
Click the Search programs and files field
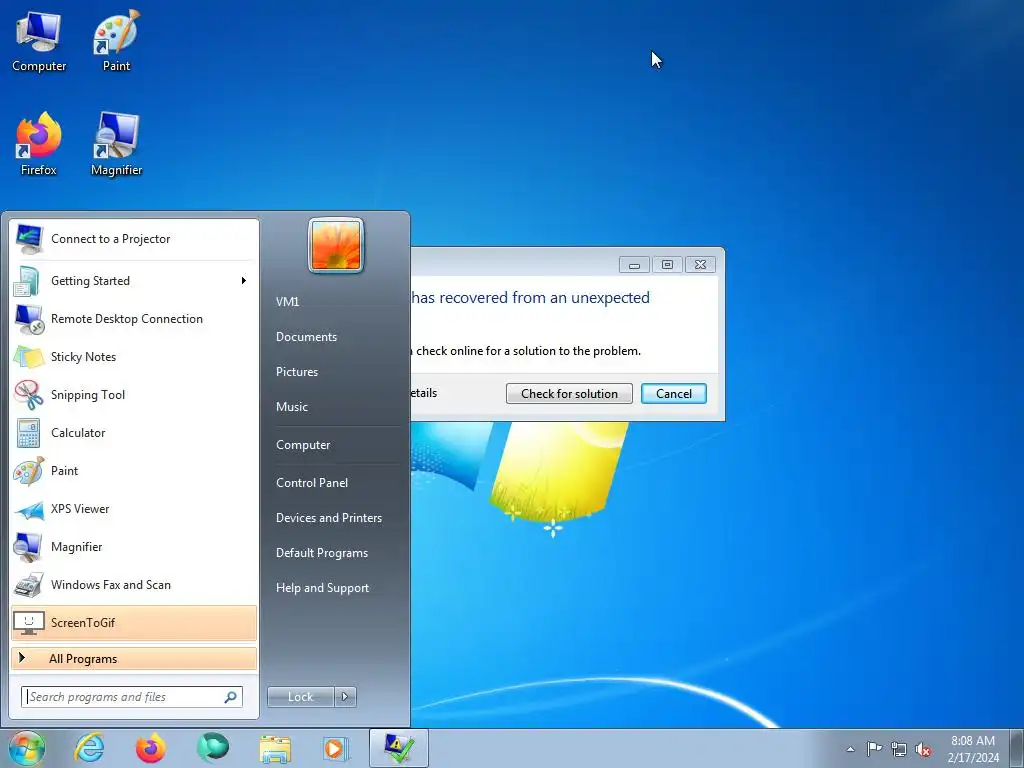click(132, 697)
